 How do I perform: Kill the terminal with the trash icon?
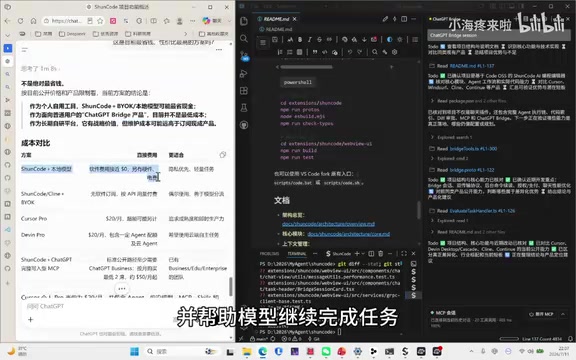pyautogui.click(x=381, y=253)
